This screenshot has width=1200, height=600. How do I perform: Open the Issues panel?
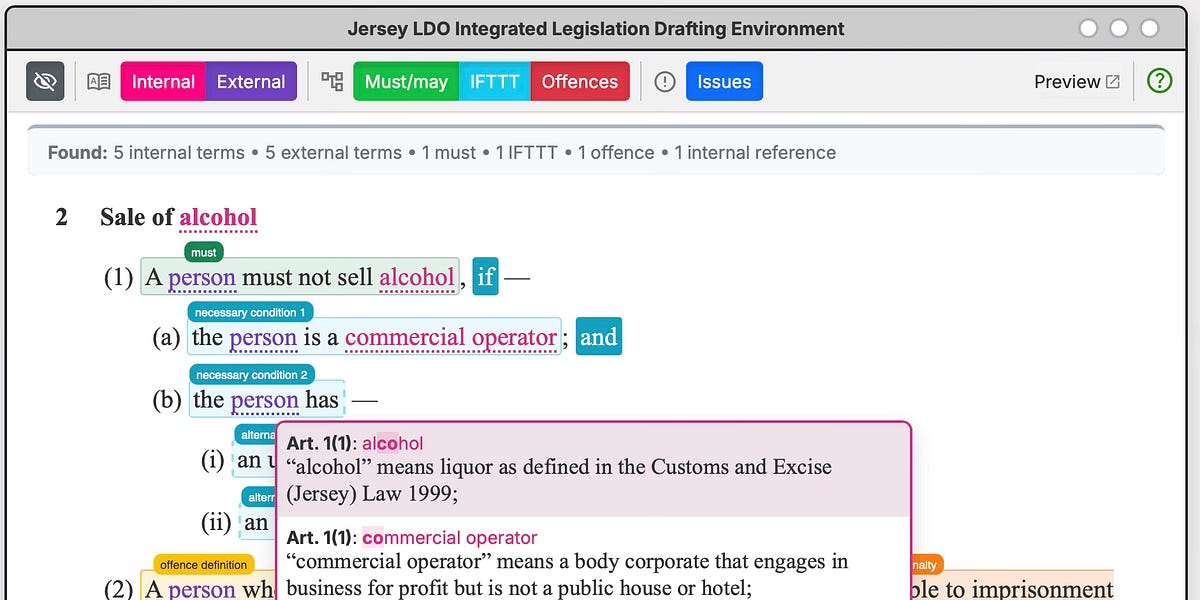[724, 81]
